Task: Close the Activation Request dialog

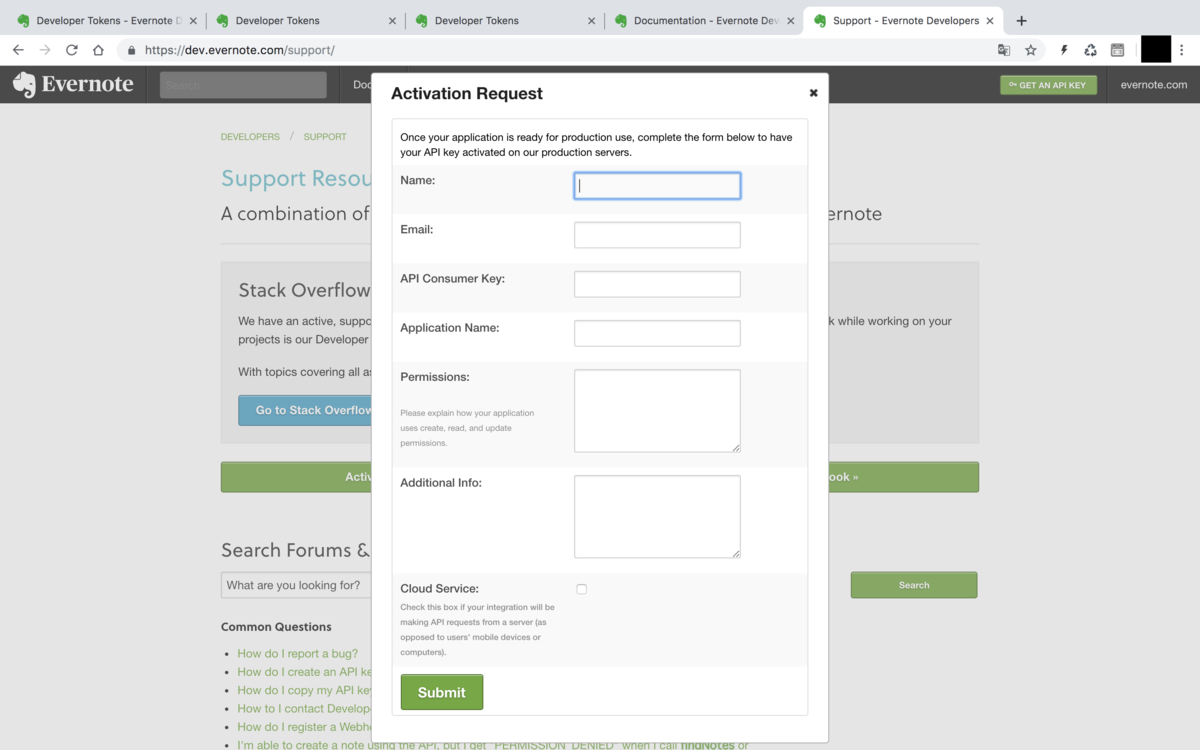Action: [813, 92]
